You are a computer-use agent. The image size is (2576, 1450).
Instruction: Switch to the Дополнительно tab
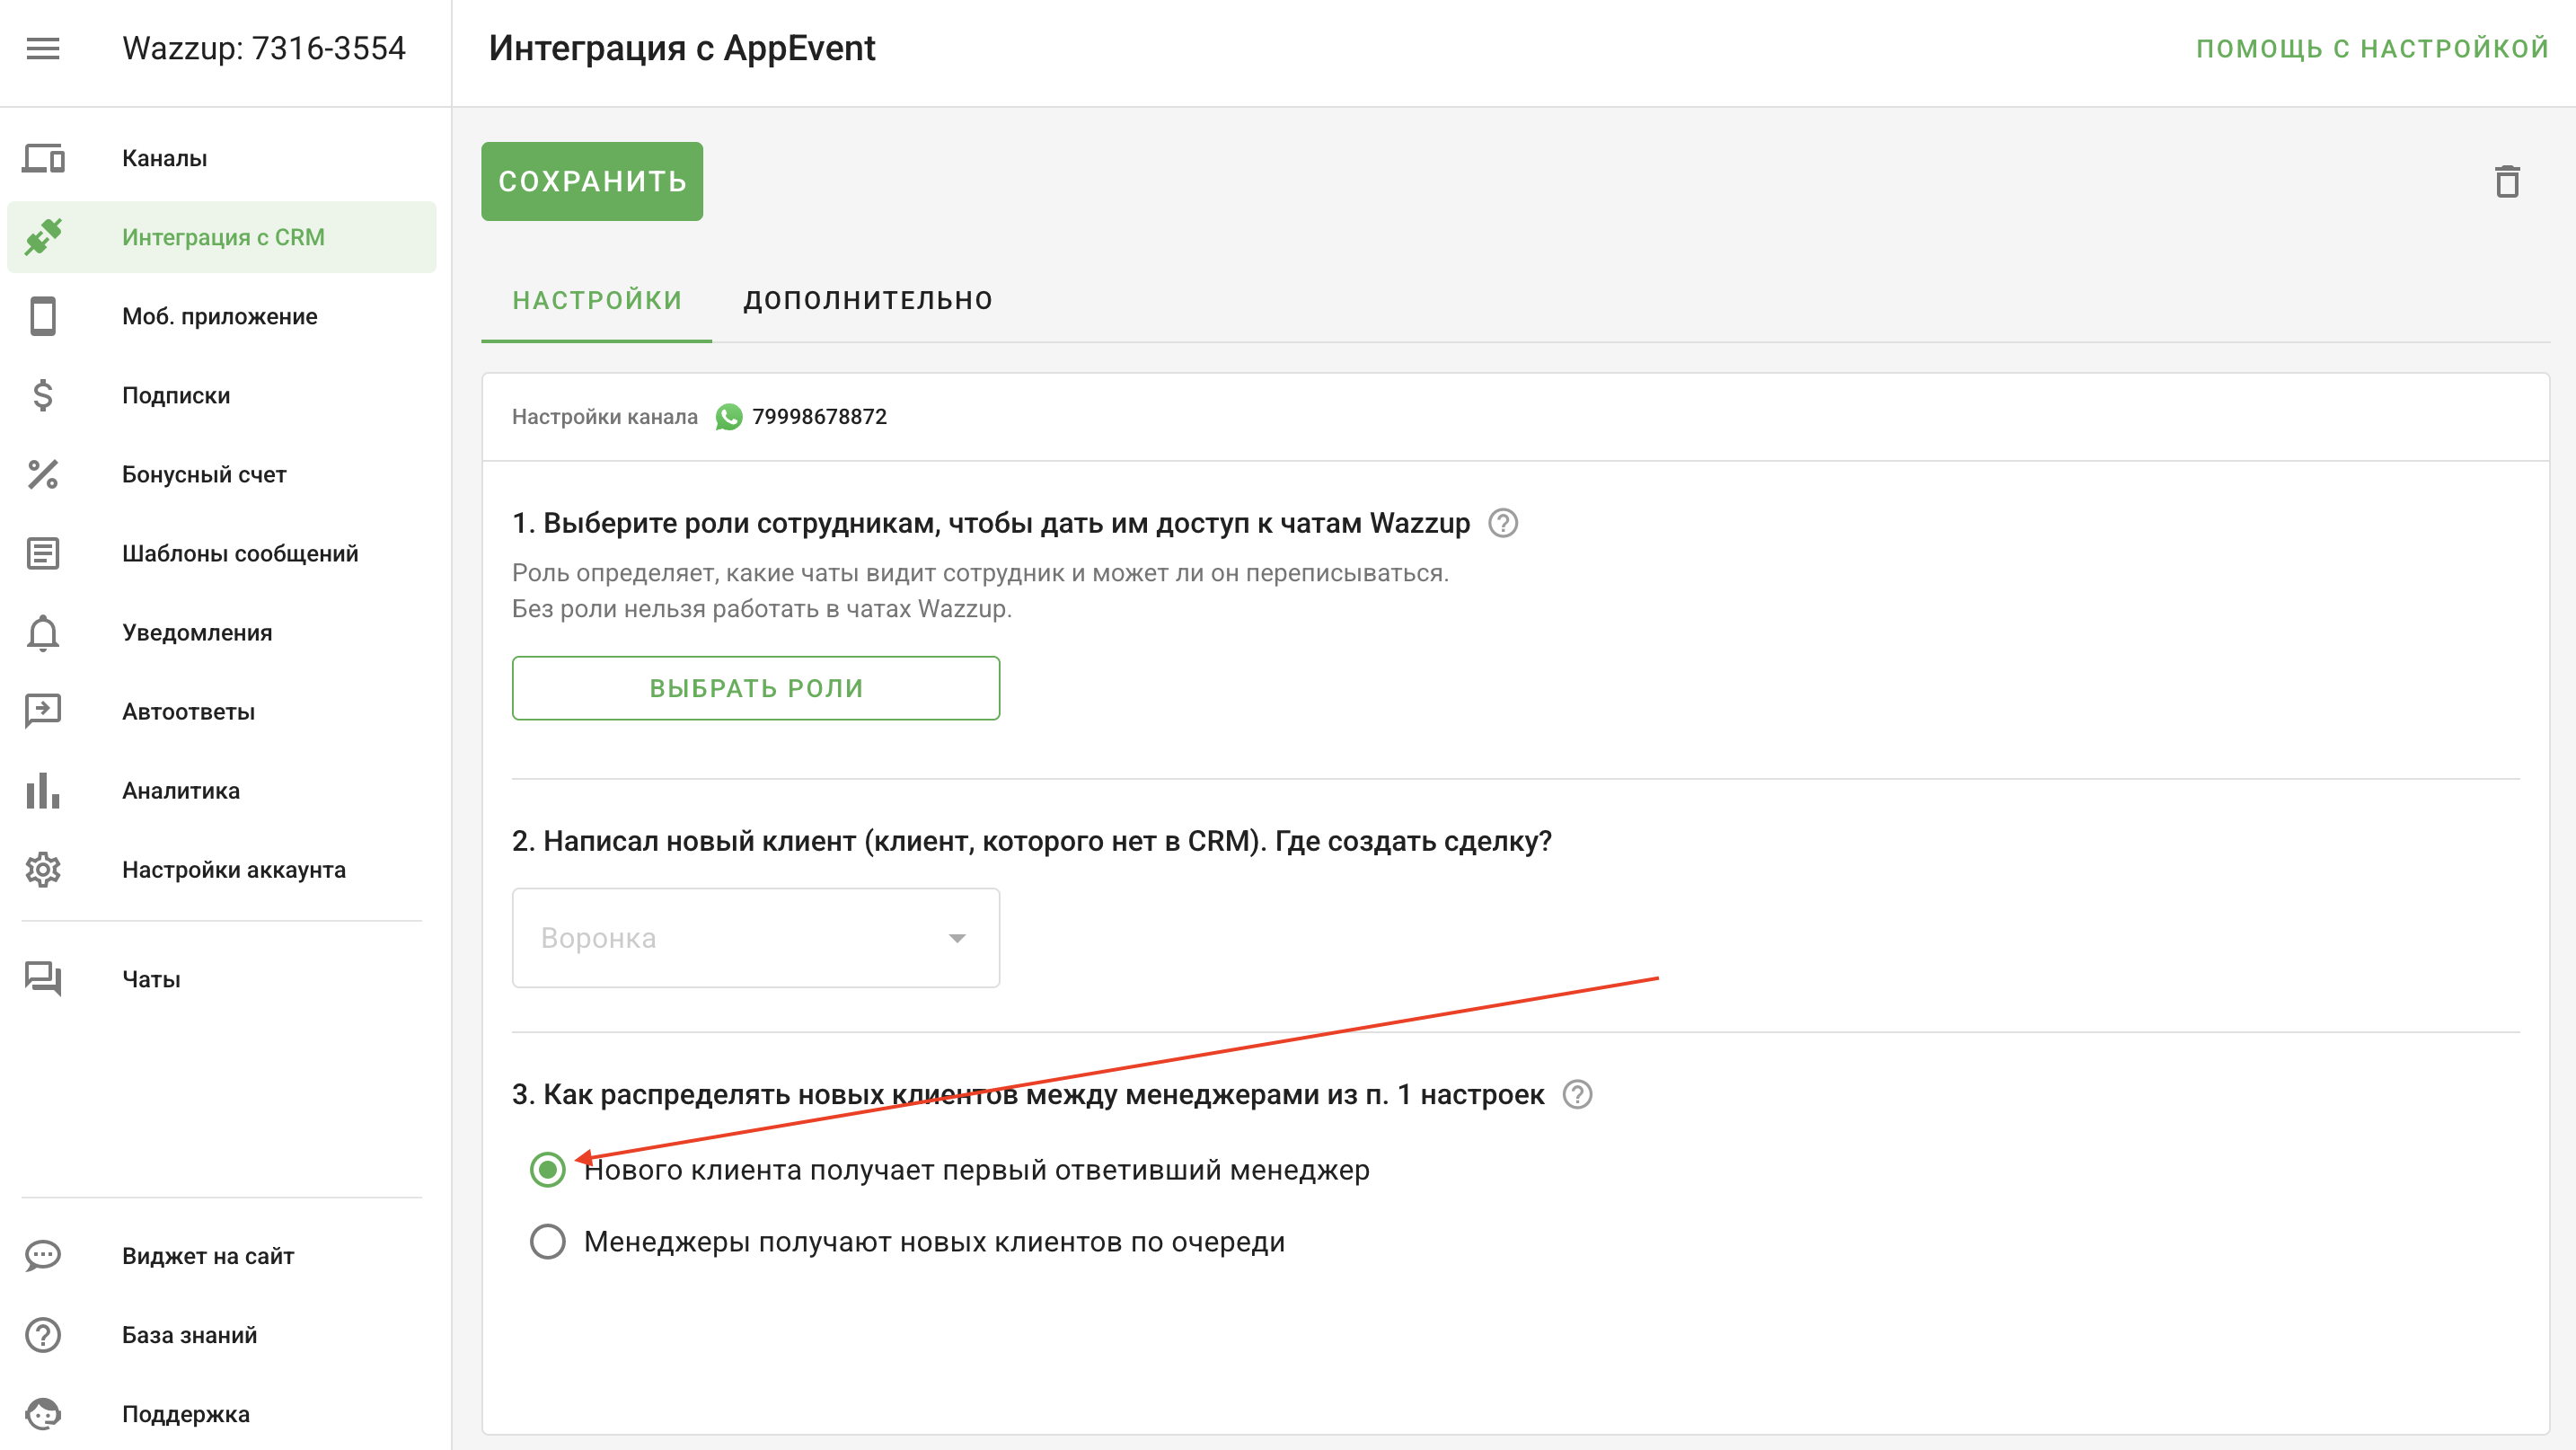pyautogui.click(x=867, y=300)
